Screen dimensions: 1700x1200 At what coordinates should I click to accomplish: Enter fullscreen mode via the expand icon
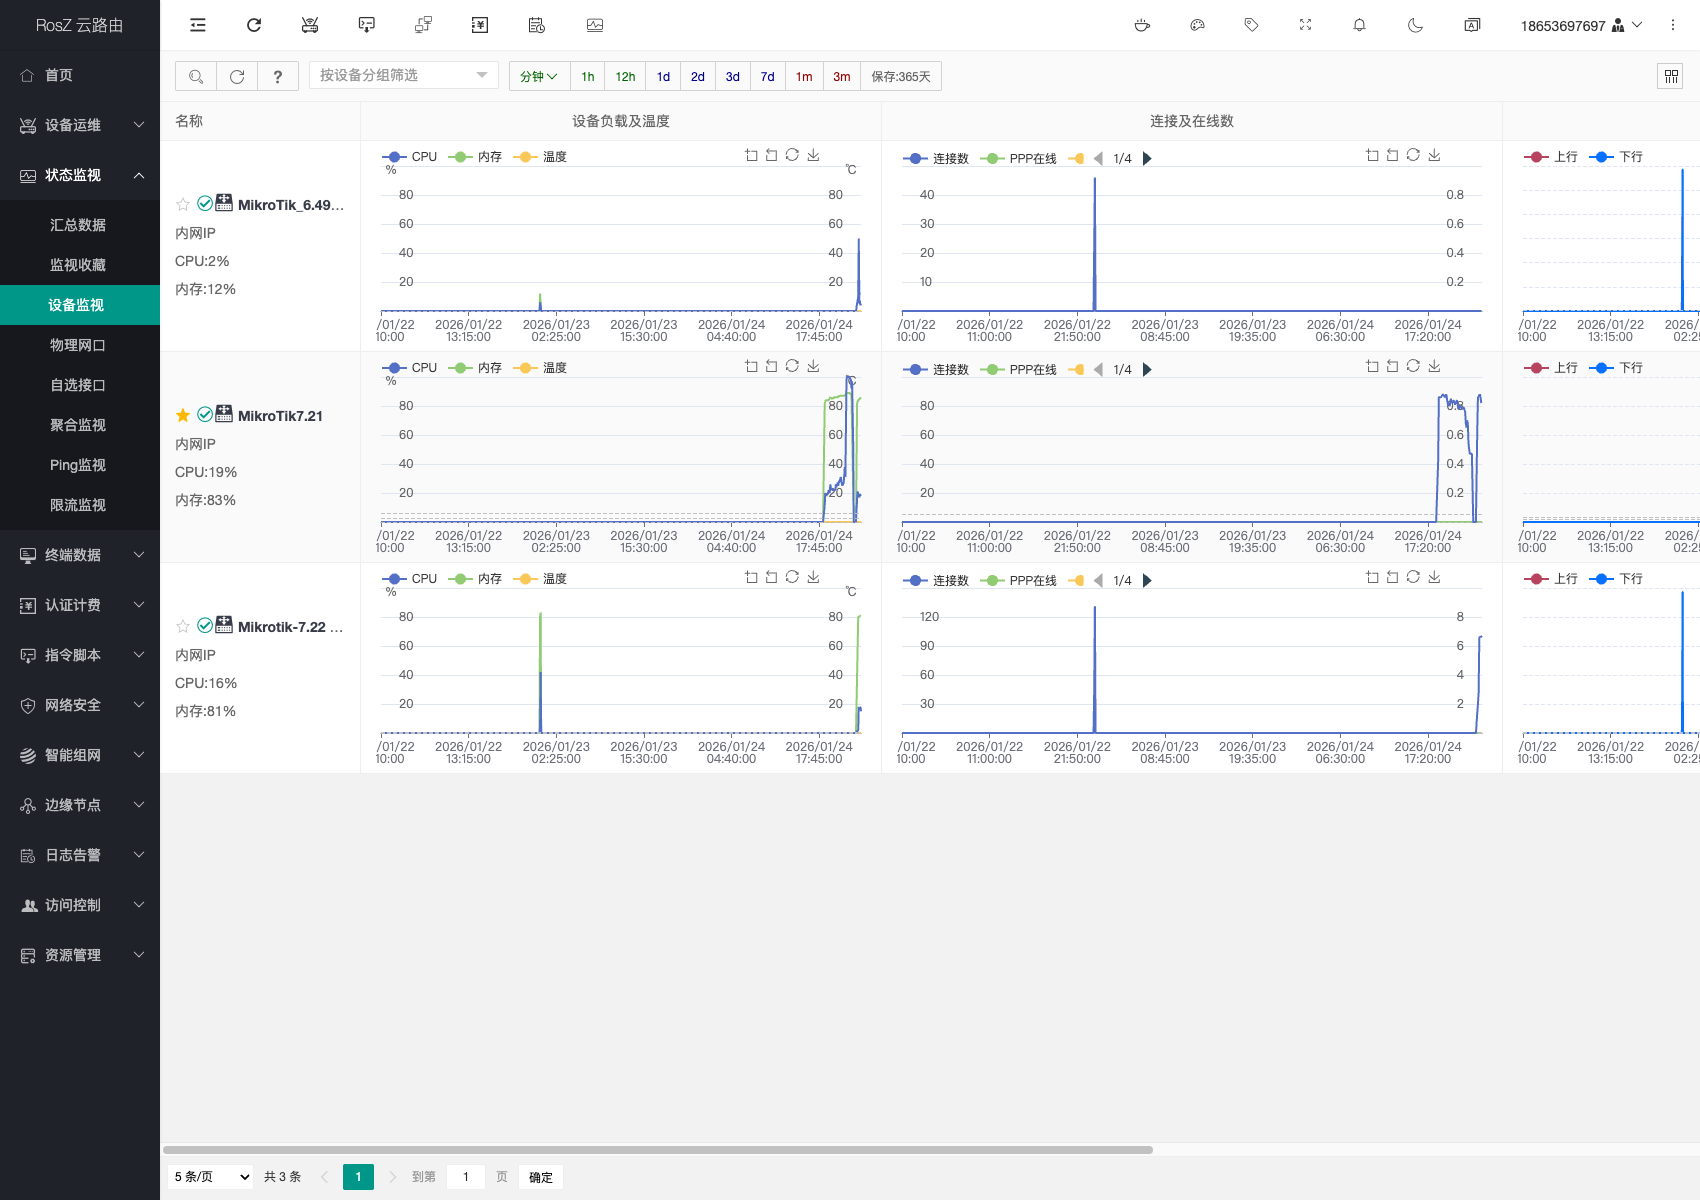[x=1305, y=25]
